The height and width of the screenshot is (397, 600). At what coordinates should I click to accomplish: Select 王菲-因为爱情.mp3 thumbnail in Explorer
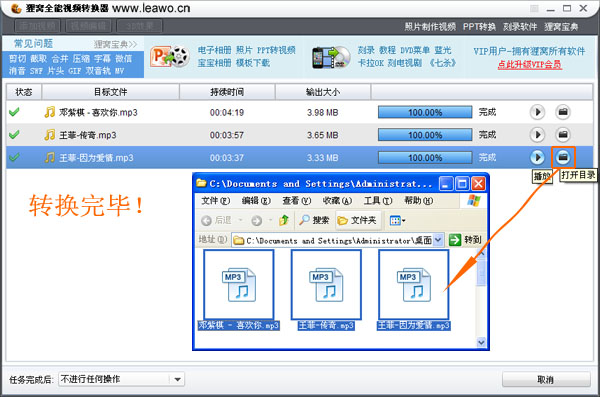click(413, 284)
